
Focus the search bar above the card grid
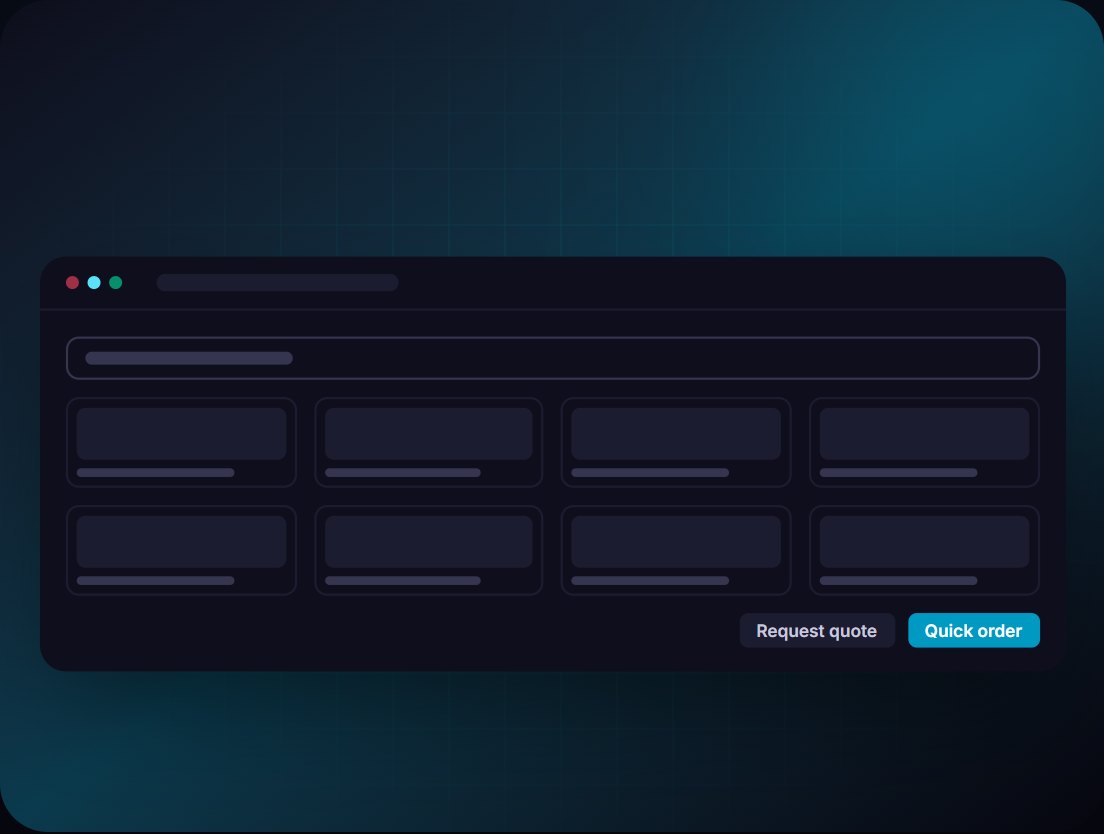tap(553, 358)
